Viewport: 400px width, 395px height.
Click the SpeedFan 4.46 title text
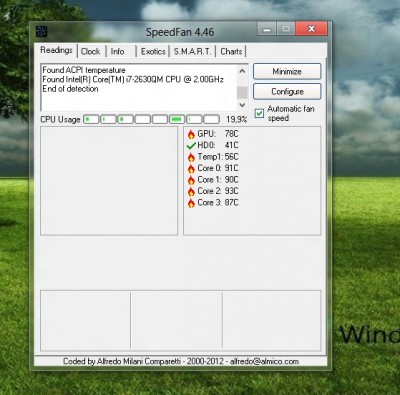coord(180,32)
